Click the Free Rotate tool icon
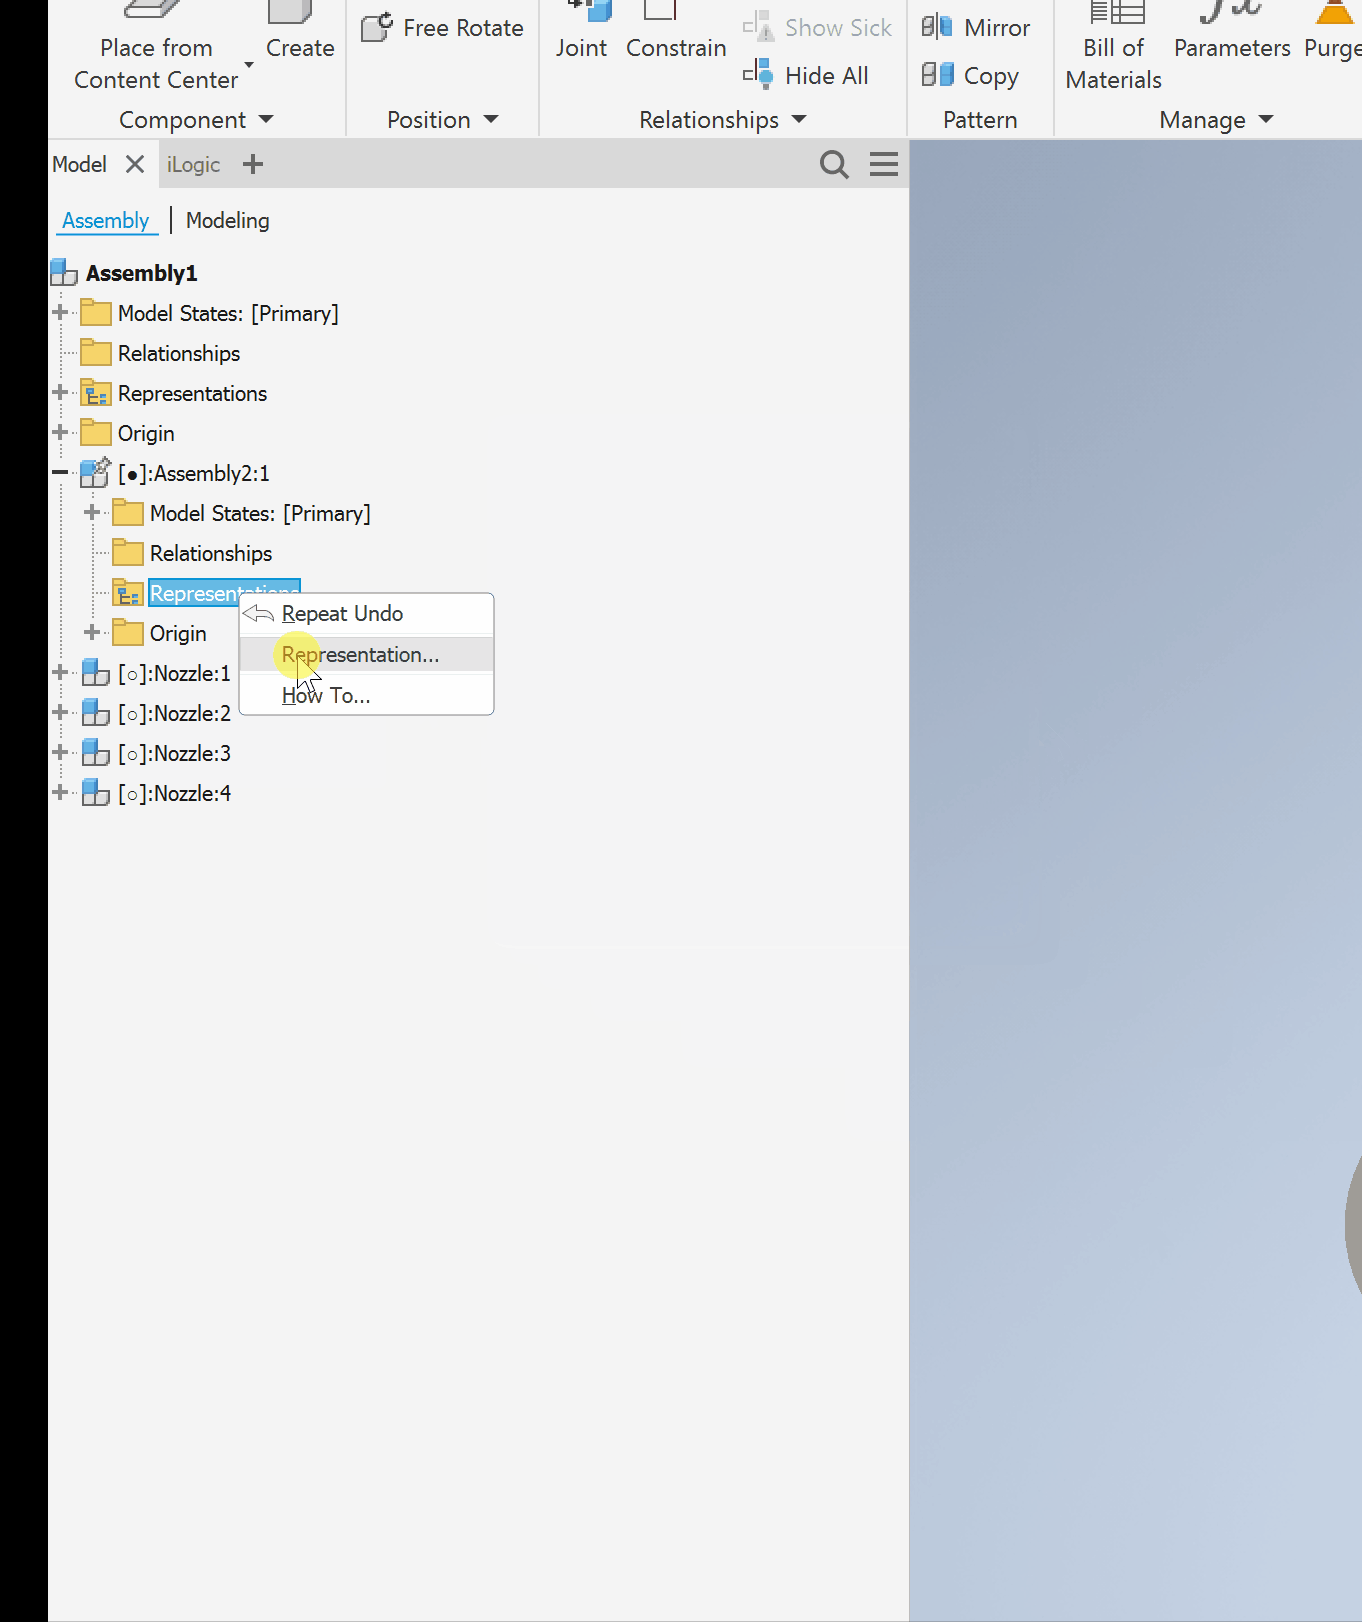 [377, 27]
